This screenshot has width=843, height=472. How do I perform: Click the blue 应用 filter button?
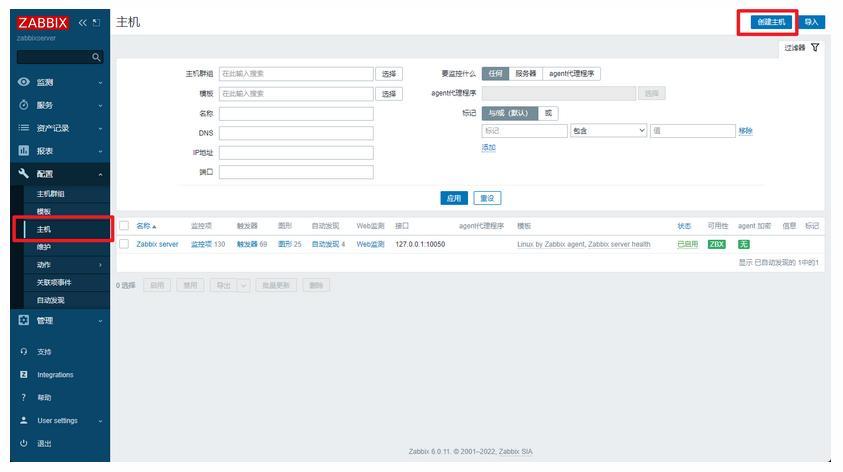click(454, 198)
